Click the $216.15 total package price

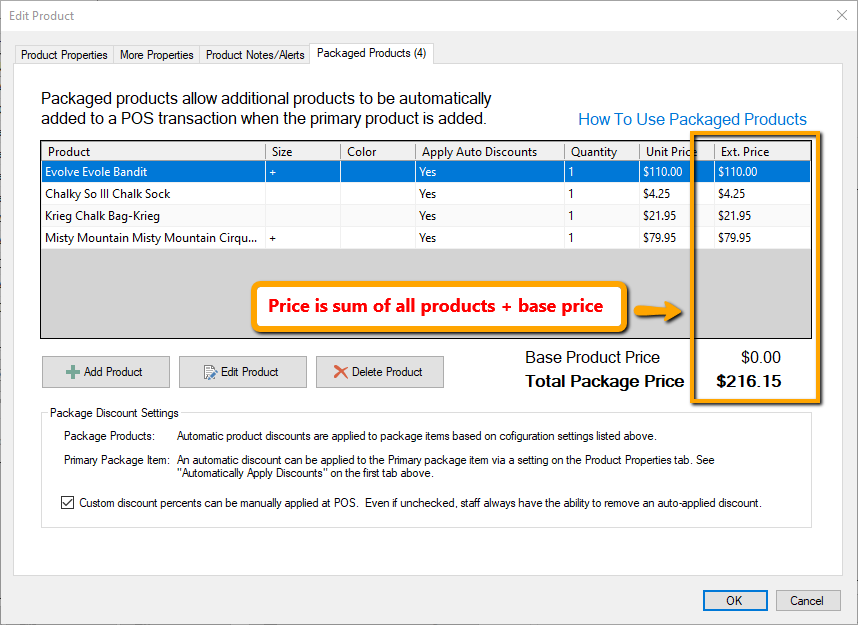point(749,381)
